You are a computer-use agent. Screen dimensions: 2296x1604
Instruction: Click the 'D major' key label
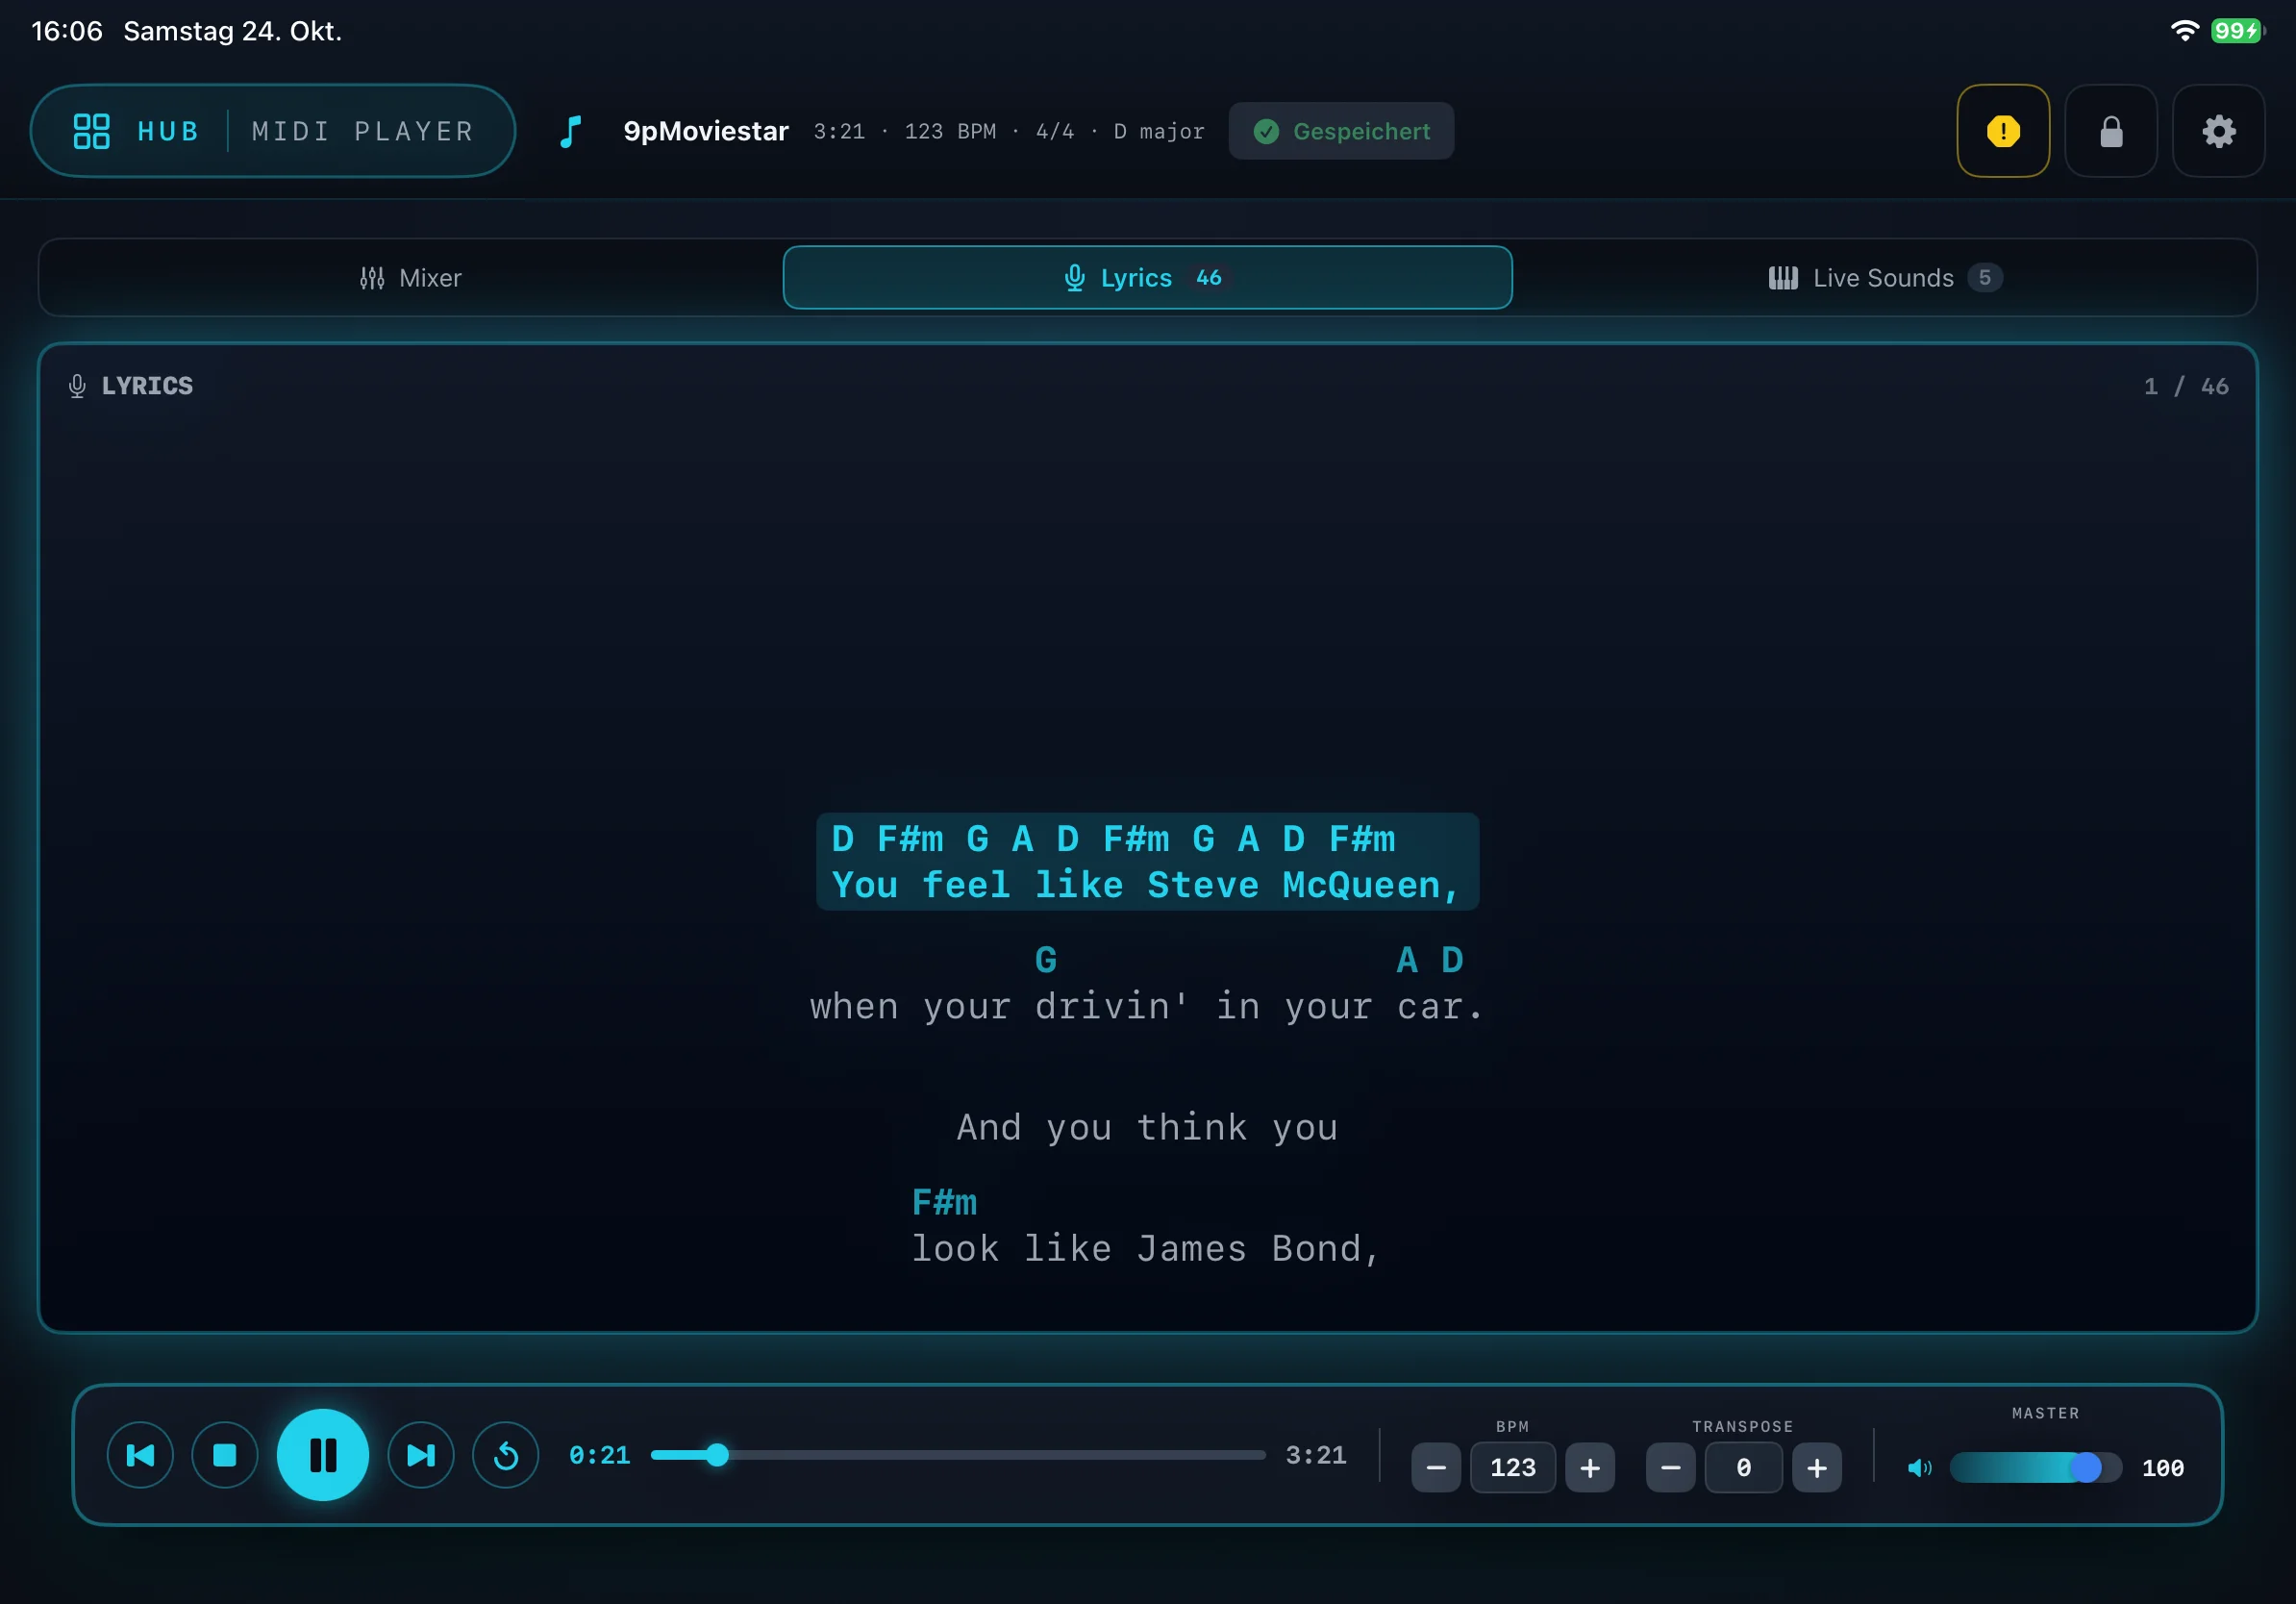1159,131
